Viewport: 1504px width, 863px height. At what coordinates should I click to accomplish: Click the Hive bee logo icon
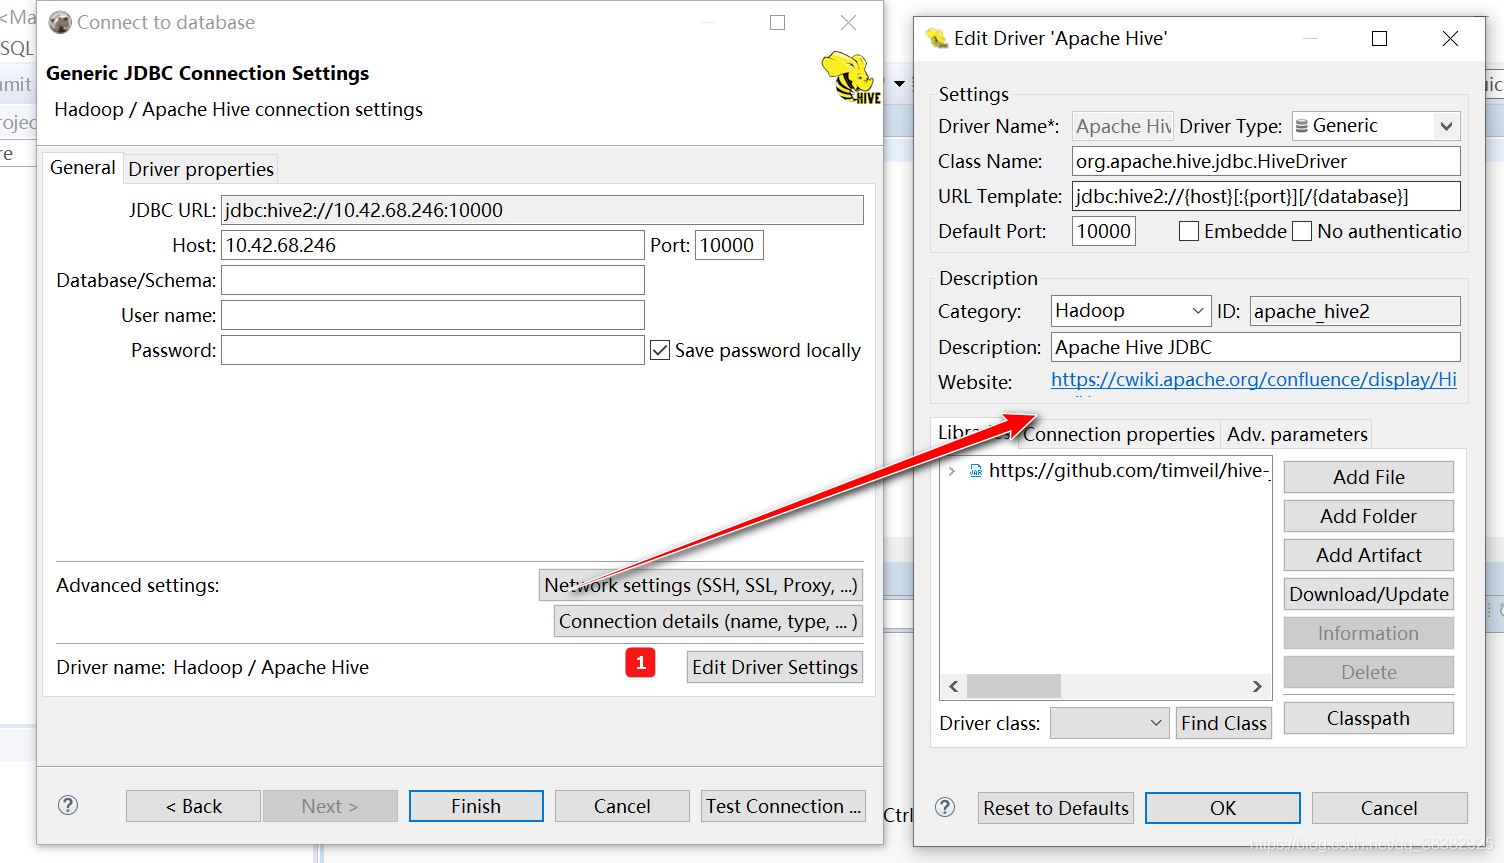click(851, 78)
